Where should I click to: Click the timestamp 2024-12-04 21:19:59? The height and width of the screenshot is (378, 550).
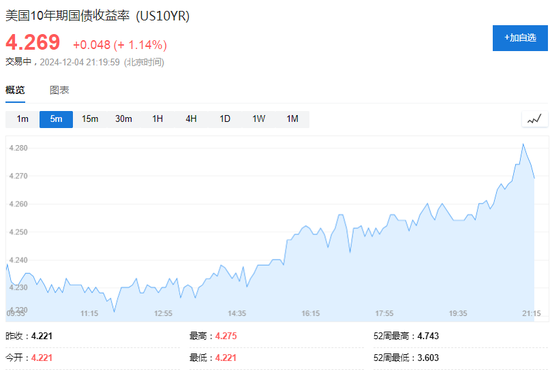(x=80, y=62)
